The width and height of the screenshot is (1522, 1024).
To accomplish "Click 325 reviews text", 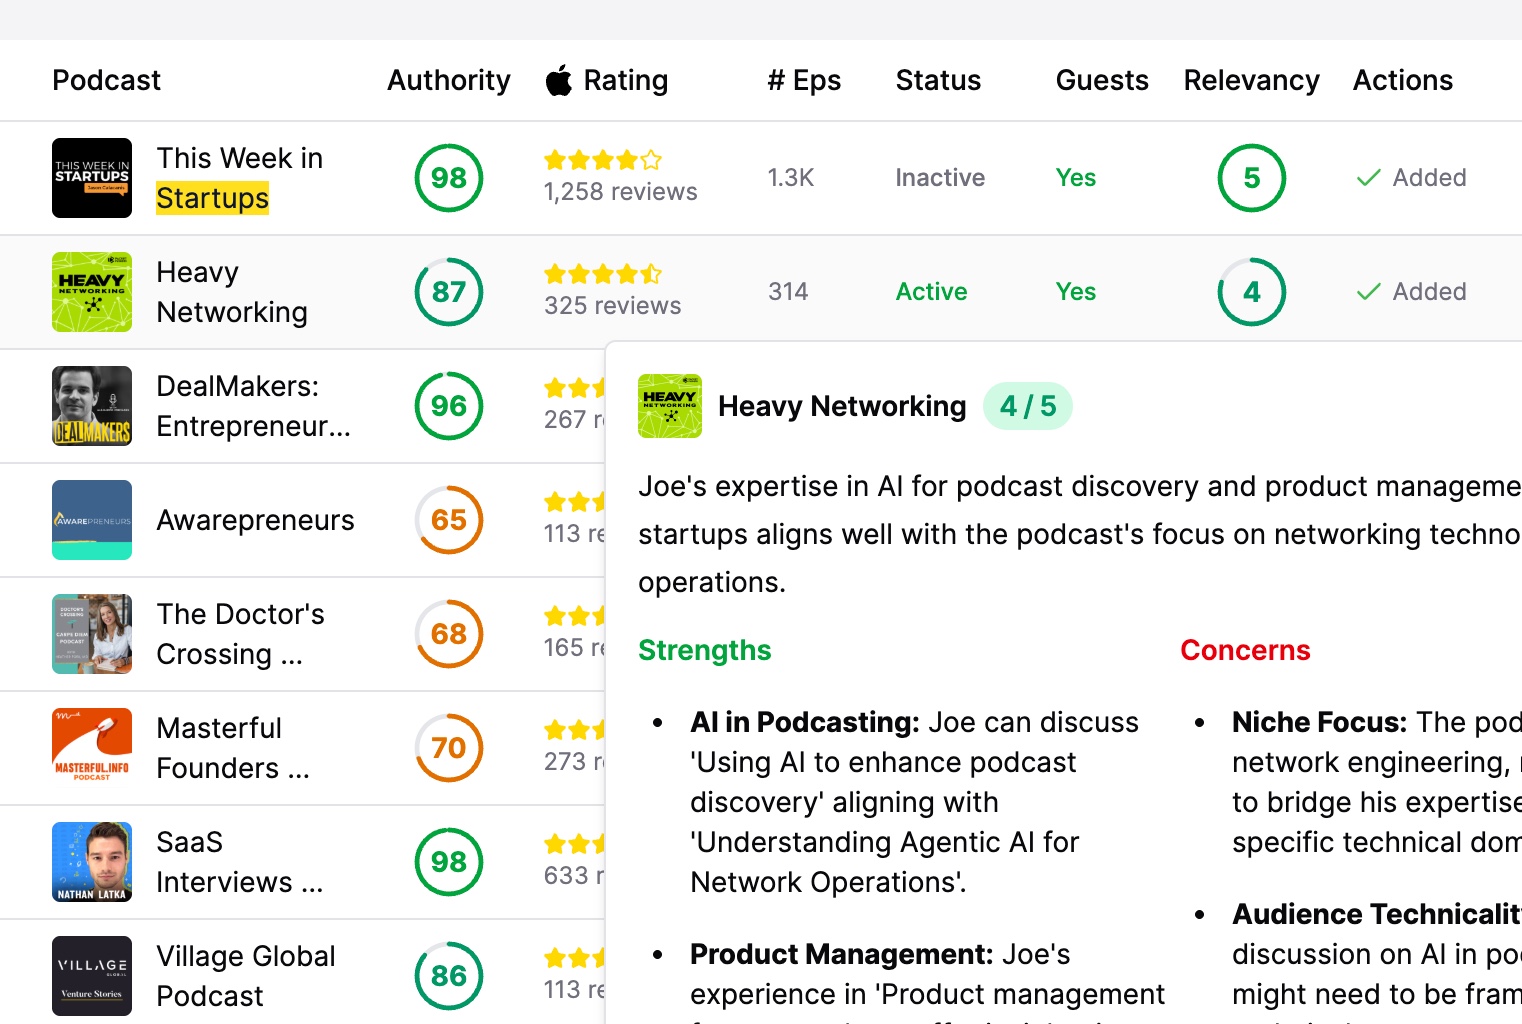I will 613,306.
